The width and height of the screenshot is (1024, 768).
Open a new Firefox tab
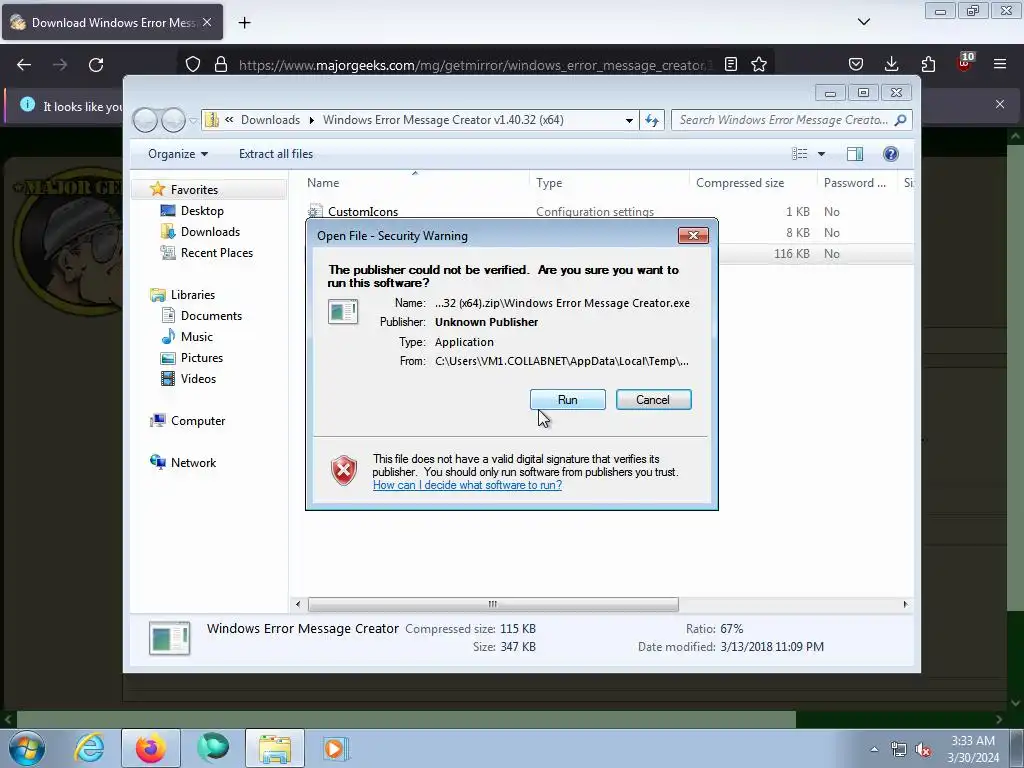(x=244, y=23)
